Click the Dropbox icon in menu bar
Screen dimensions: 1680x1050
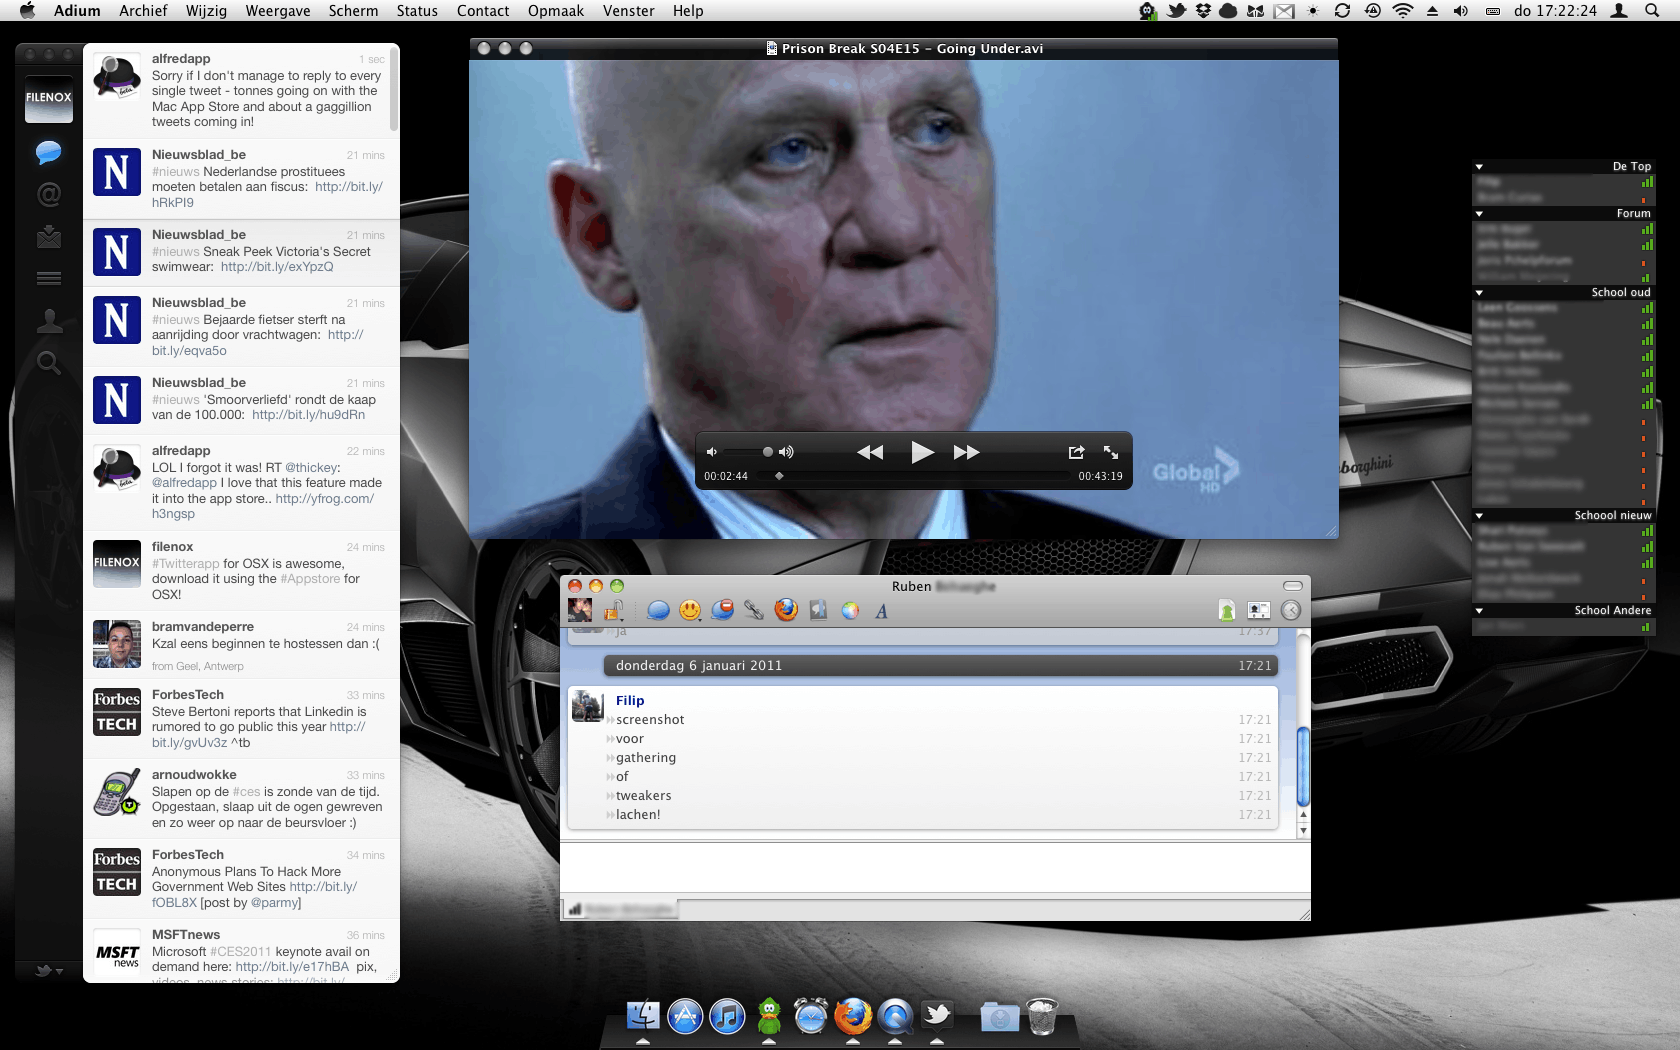coord(1203,11)
